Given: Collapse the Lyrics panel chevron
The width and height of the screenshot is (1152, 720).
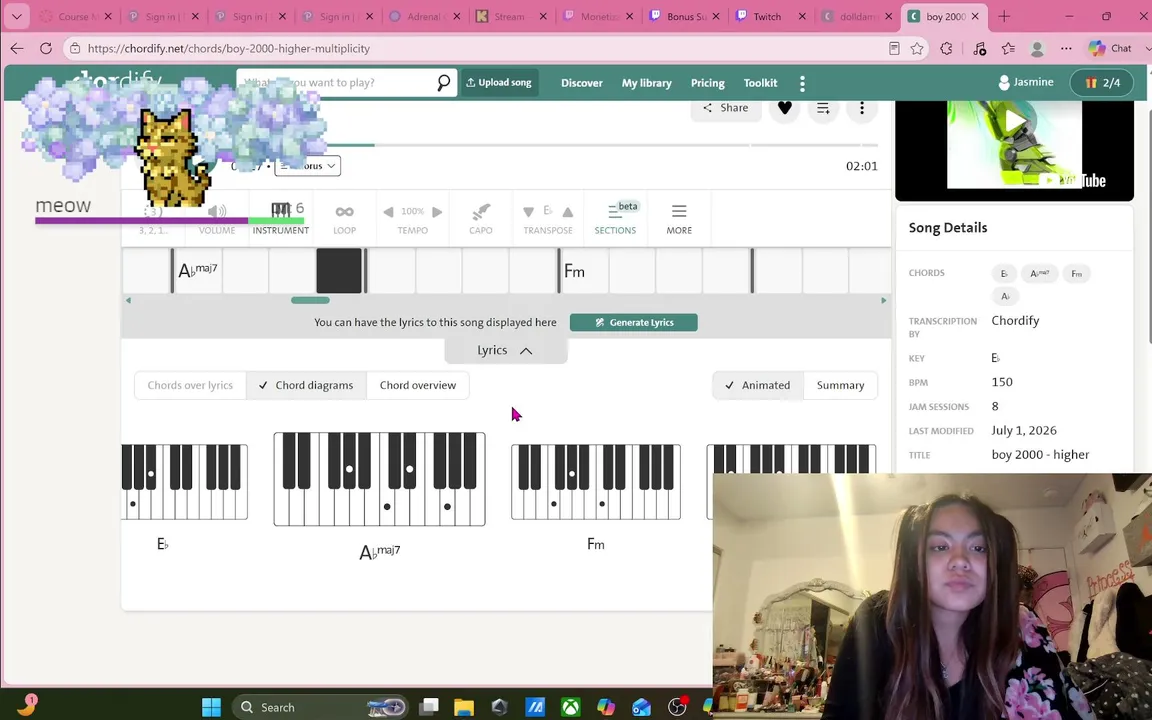Looking at the screenshot, I should pyautogui.click(x=526, y=351).
